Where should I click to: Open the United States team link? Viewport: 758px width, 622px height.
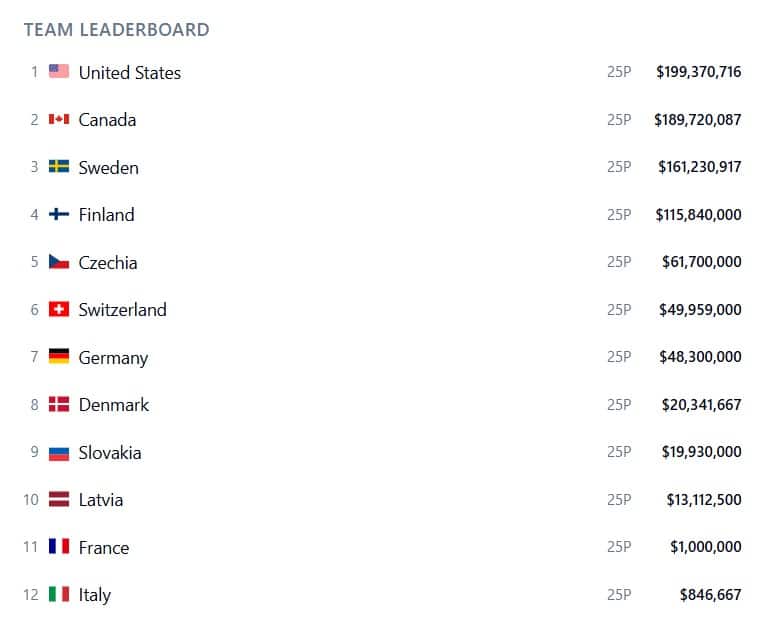pyautogui.click(x=130, y=72)
